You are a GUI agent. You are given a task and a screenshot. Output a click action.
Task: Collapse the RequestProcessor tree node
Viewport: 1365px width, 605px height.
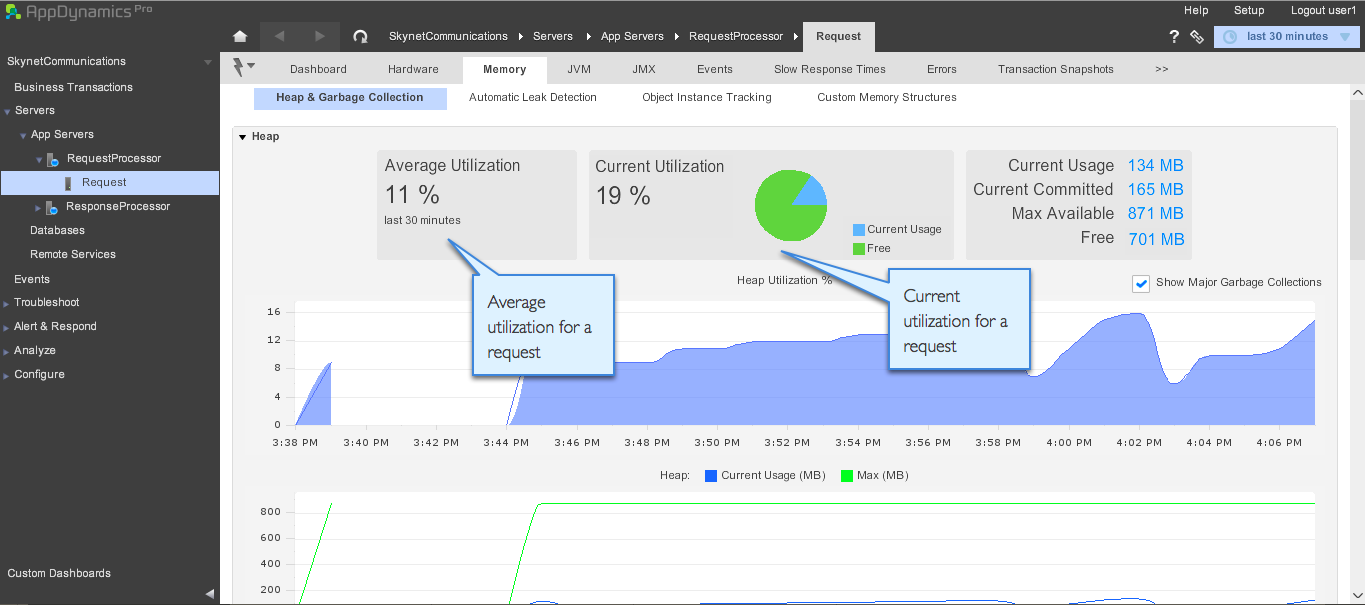click(39, 159)
